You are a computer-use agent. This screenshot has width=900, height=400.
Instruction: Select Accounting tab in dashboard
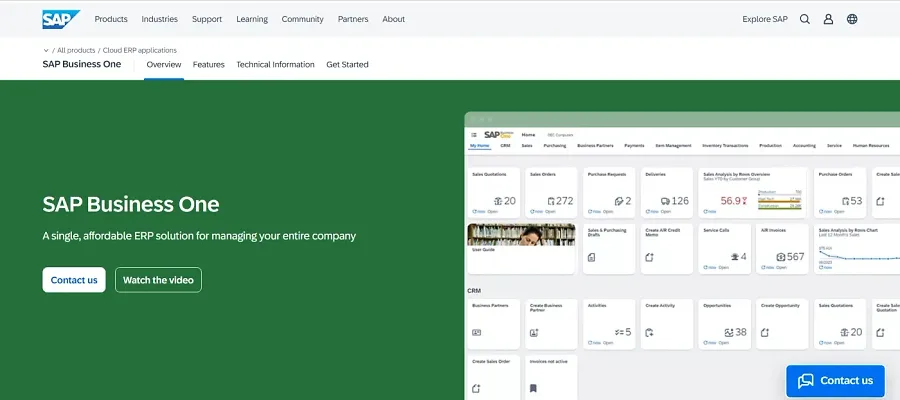click(804, 146)
